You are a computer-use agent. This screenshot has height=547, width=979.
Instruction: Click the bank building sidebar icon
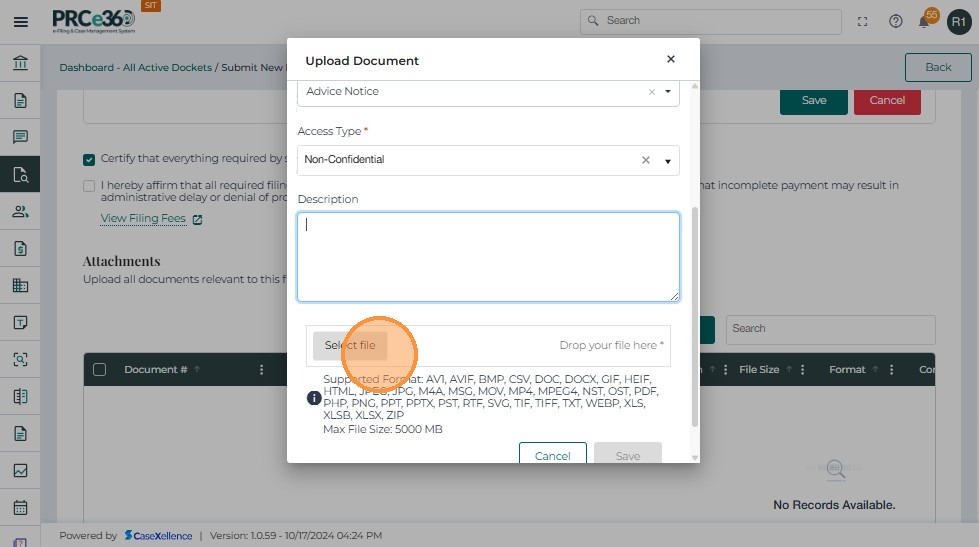point(20,65)
